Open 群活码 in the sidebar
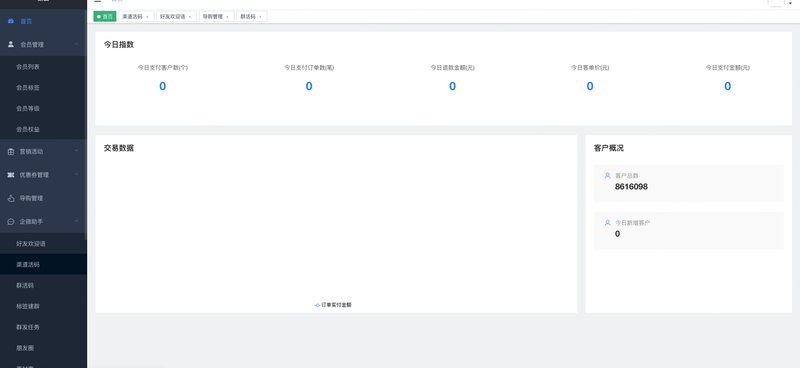Viewport: 800px width, 368px height. click(43, 285)
